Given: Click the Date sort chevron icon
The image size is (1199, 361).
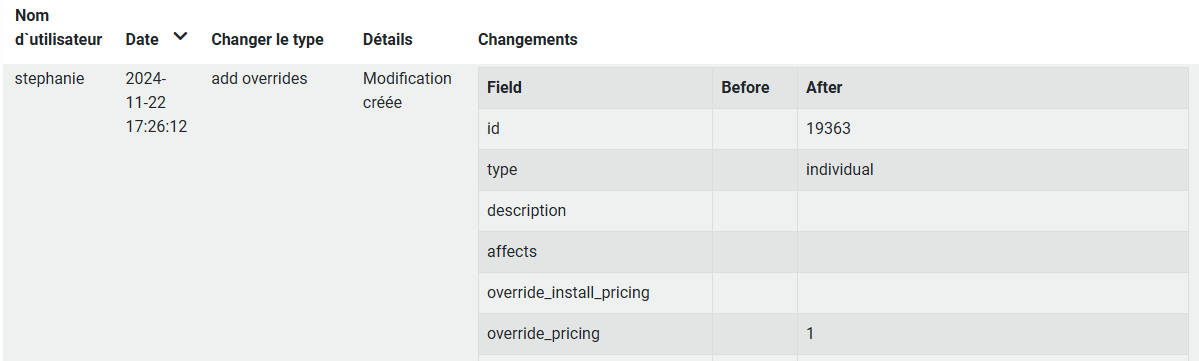Looking at the screenshot, I should pos(180,36).
